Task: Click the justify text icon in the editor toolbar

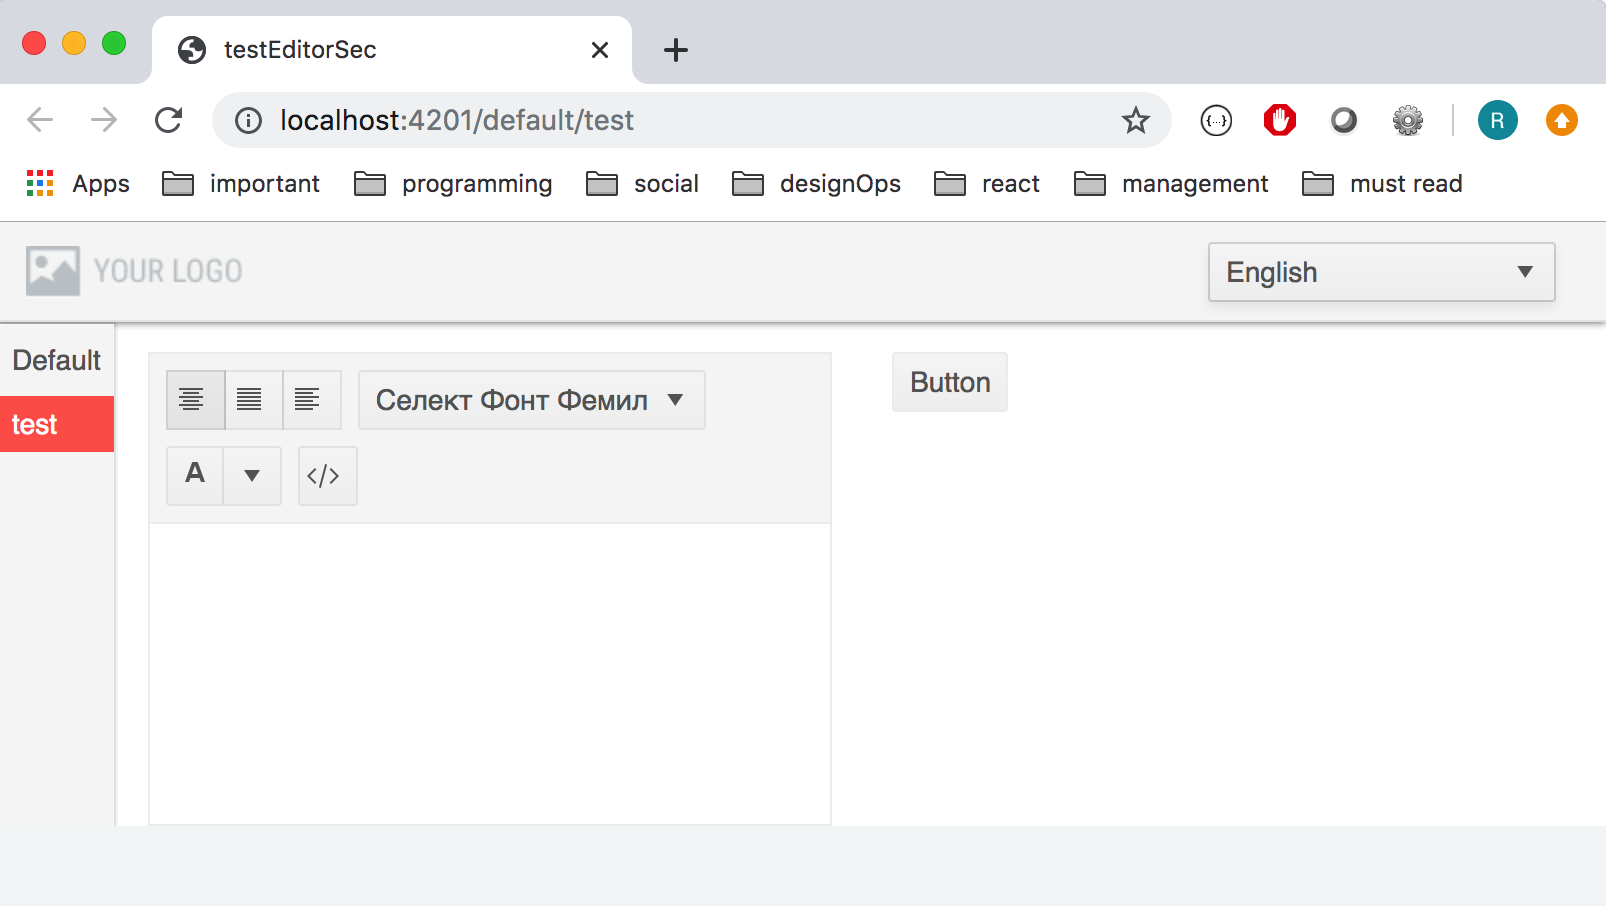Action: coord(253,400)
